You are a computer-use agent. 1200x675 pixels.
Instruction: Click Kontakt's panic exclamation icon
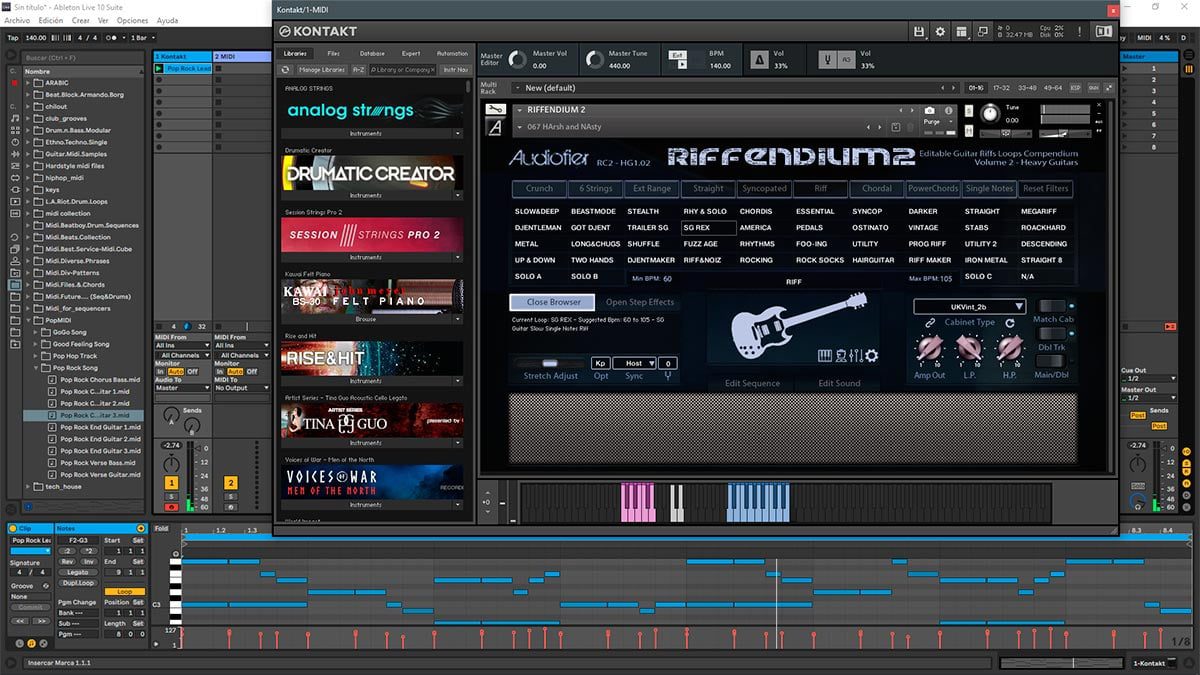click(1081, 32)
